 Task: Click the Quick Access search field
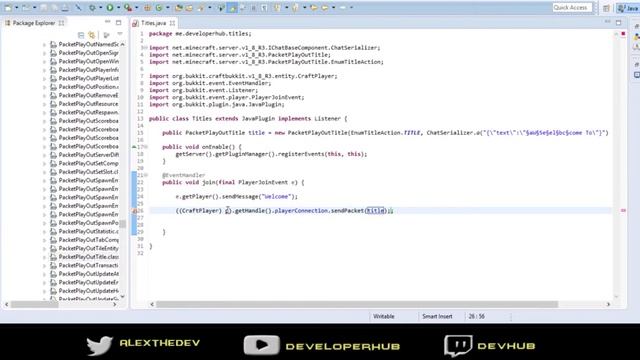coord(572,7)
